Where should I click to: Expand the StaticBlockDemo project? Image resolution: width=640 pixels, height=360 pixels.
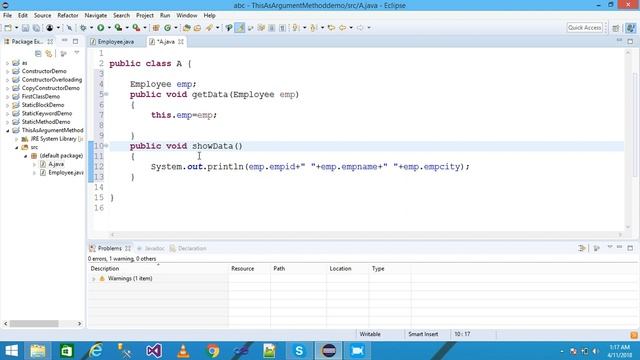pos(7,105)
